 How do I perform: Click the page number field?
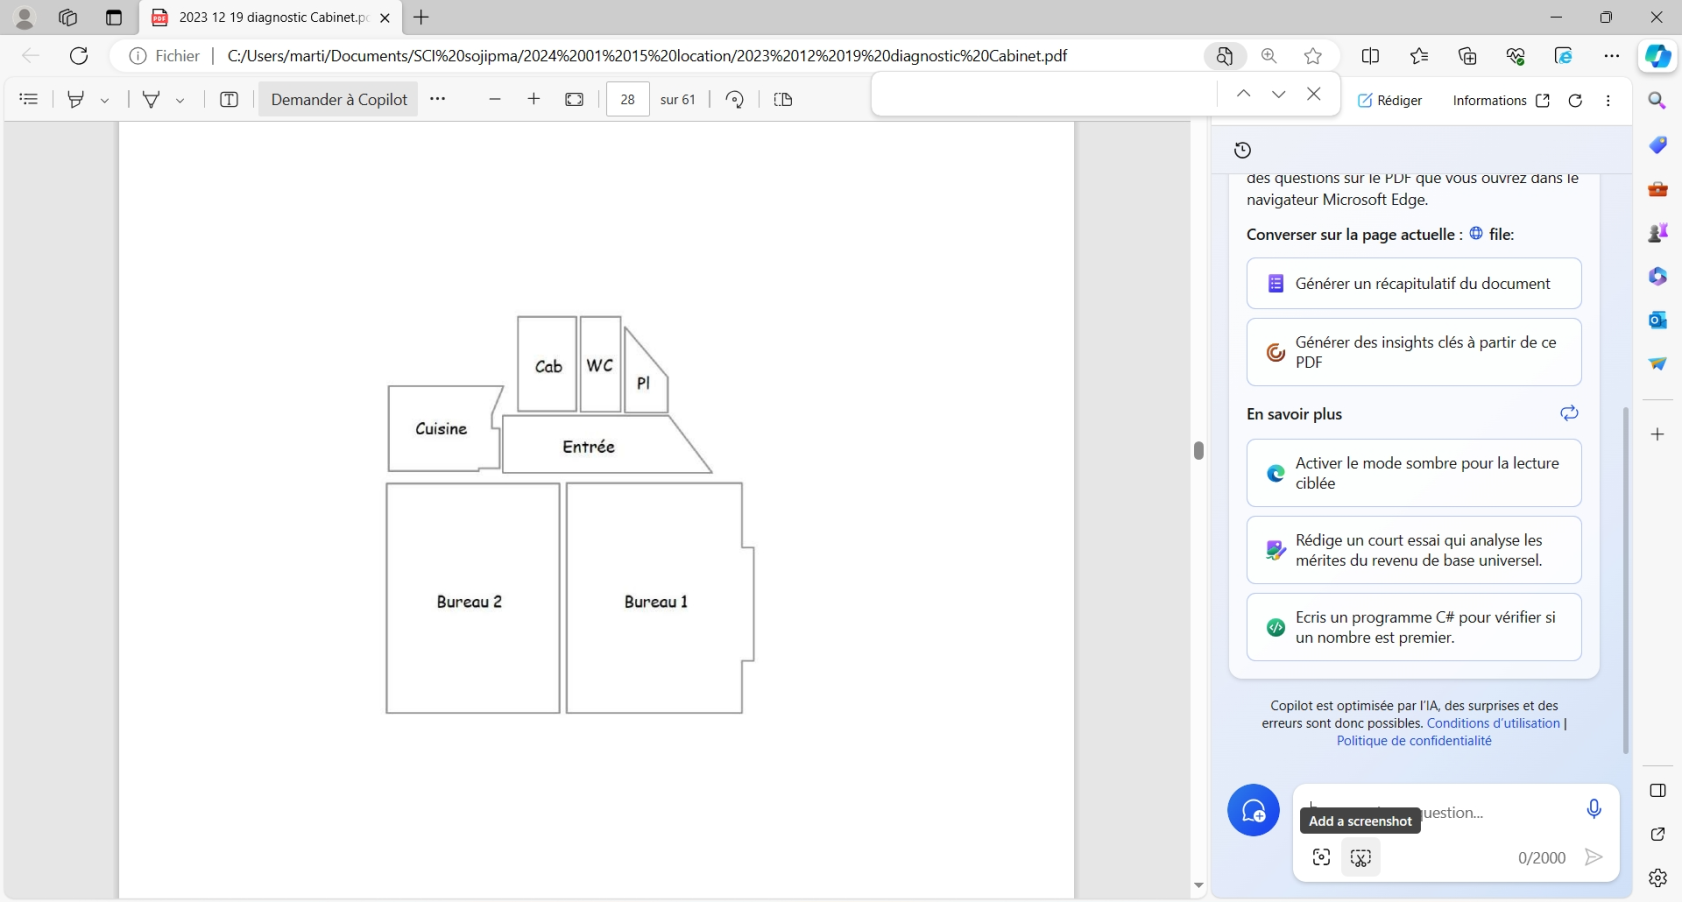coord(628,99)
